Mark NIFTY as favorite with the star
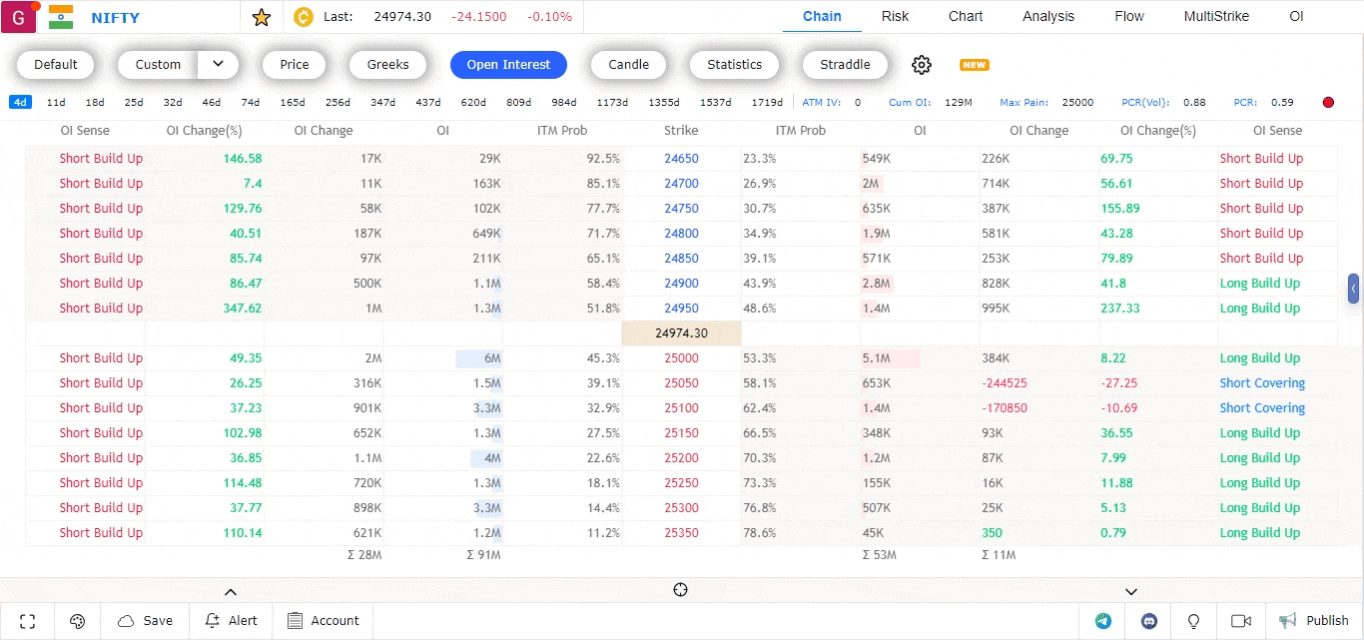 pyautogui.click(x=261, y=17)
